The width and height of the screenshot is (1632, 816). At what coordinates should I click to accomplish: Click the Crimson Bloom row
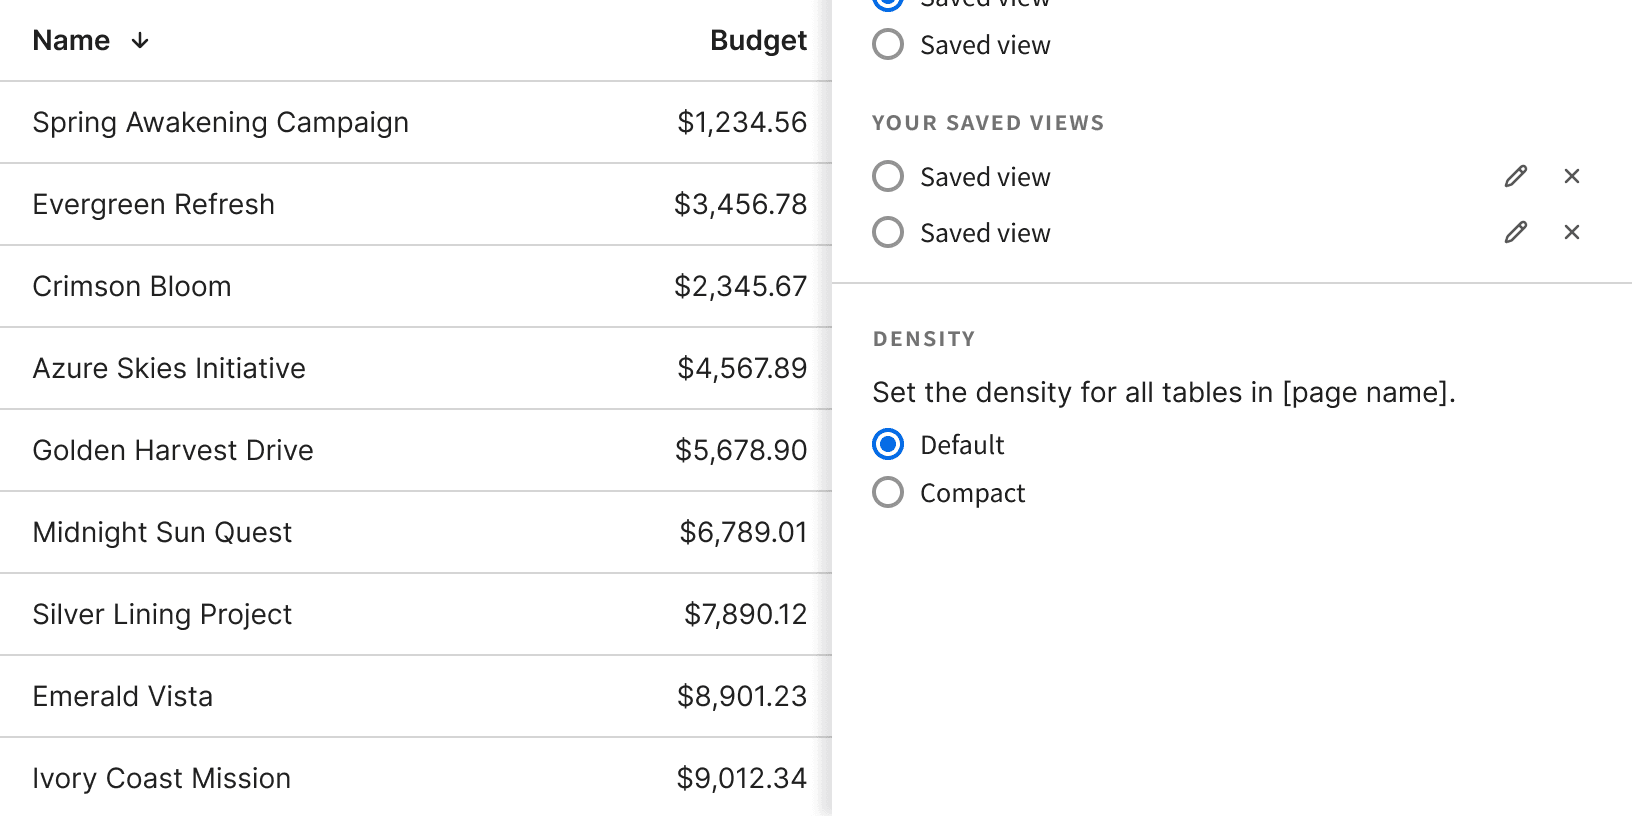click(132, 287)
